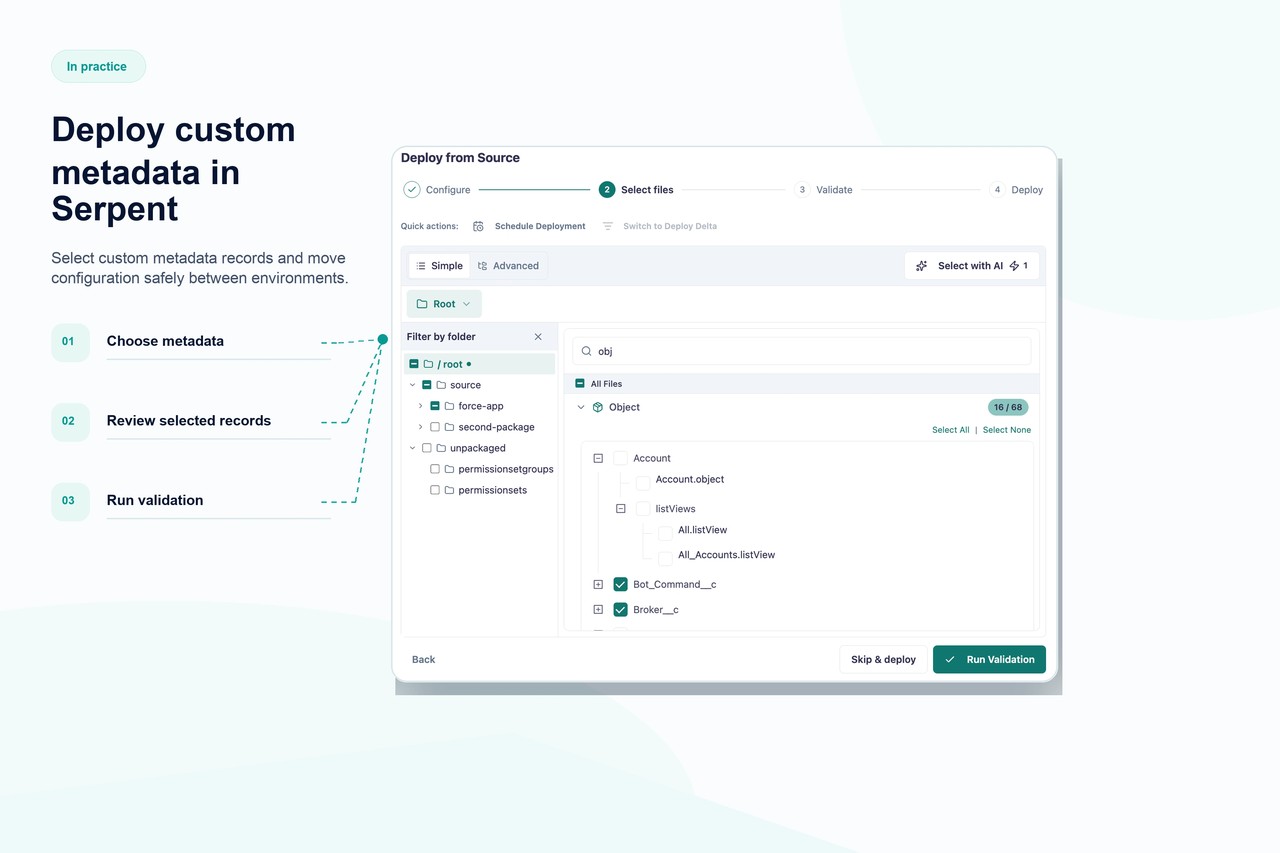
Task: Toggle the / root folder checkbox
Action: 414,364
